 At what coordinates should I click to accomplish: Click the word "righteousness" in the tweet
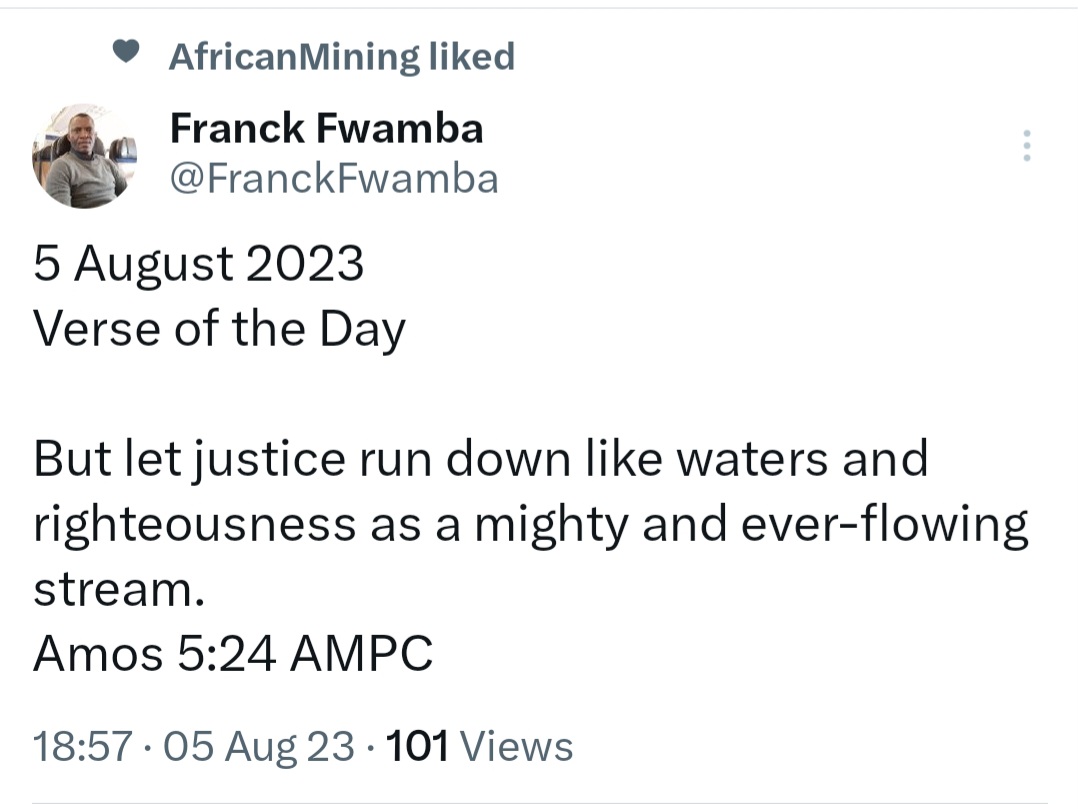pos(194,524)
